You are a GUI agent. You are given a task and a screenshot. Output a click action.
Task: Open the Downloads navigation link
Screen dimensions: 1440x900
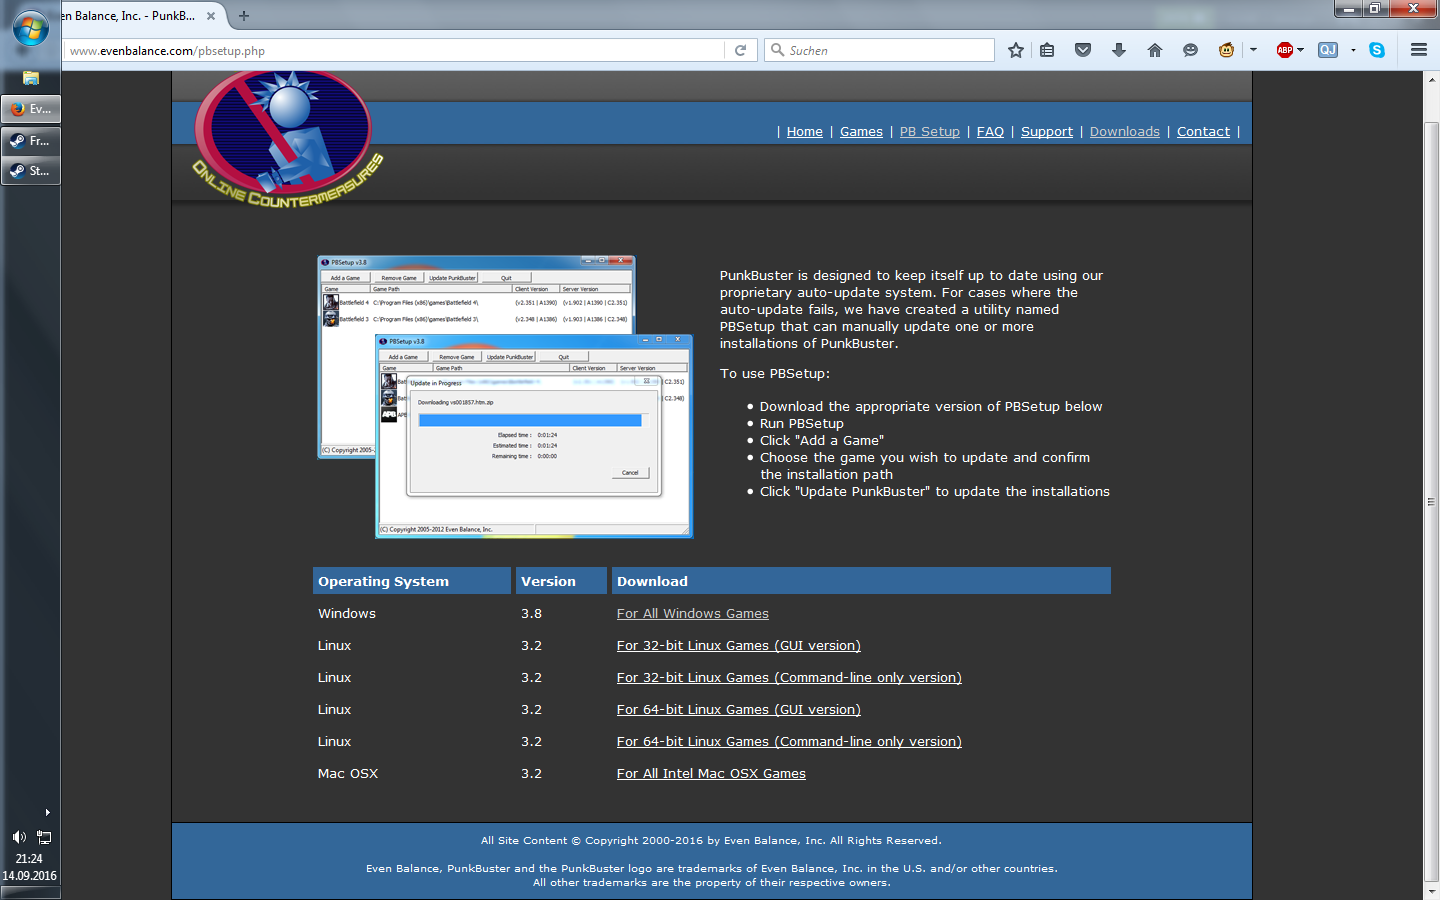pyautogui.click(x=1124, y=132)
